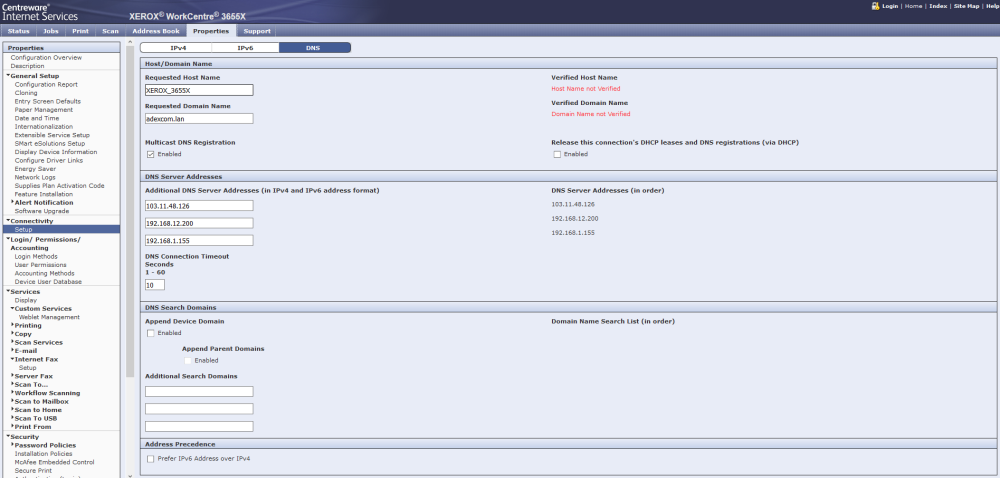Open Configuration Overview in sidebar
The height and width of the screenshot is (478, 1000).
click(x=46, y=57)
